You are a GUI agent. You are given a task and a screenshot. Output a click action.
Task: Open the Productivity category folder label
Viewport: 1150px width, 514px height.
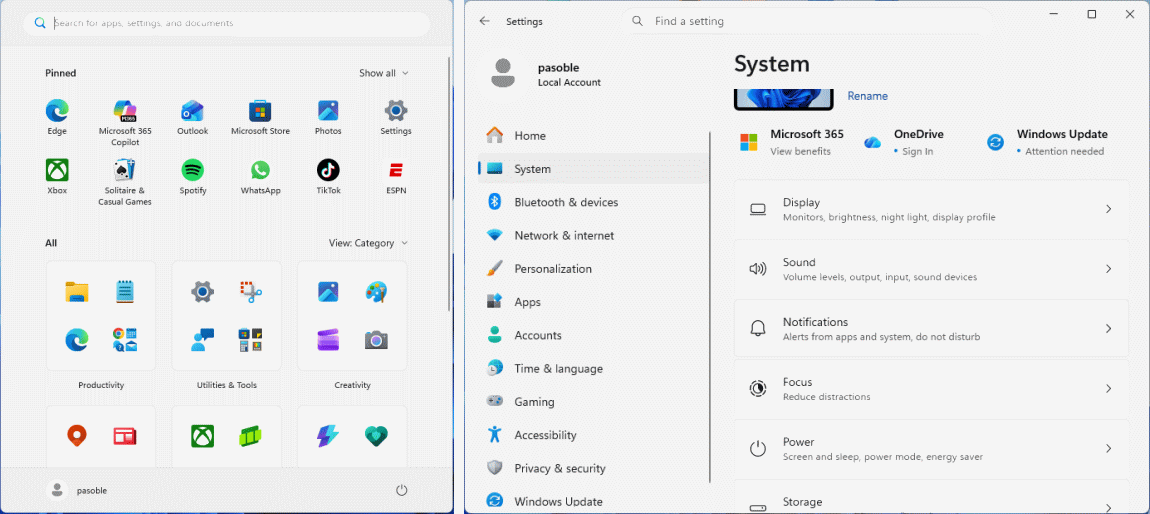[101, 385]
